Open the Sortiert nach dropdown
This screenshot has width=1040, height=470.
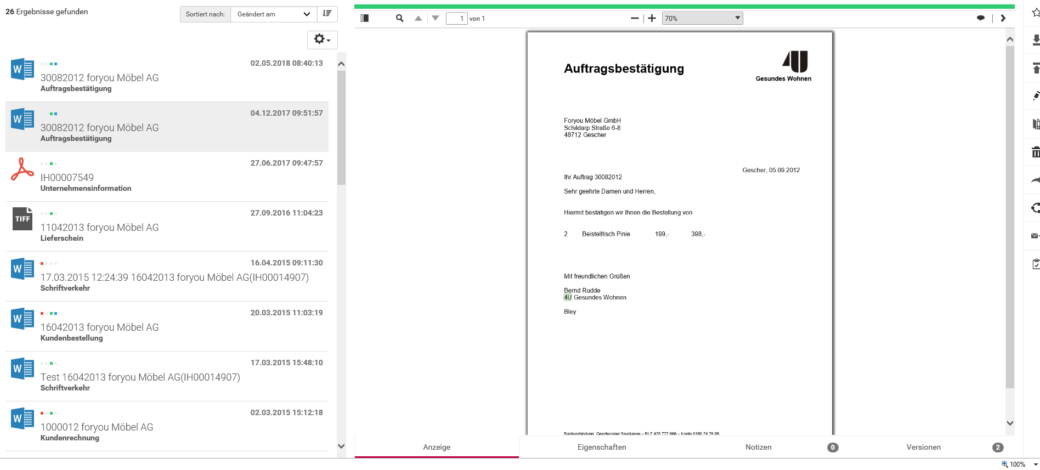tap(274, 14)
